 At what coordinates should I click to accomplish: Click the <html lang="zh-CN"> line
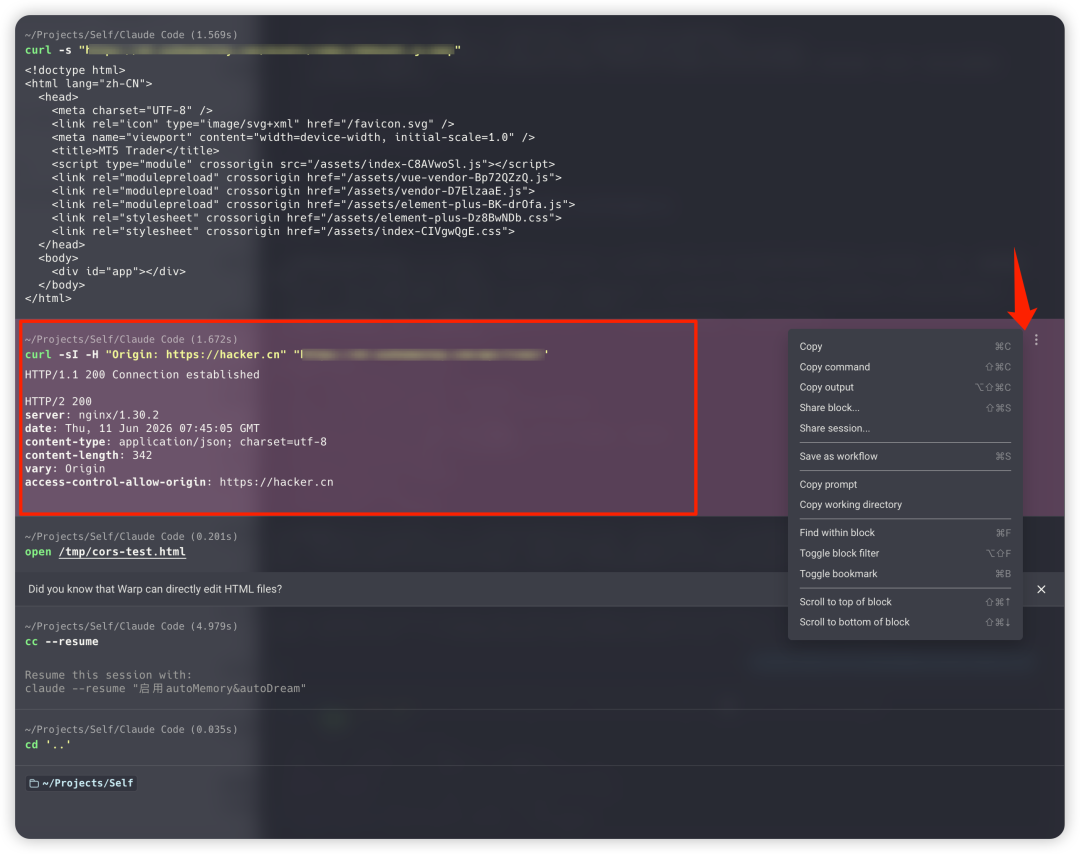(x=88, y=83)
